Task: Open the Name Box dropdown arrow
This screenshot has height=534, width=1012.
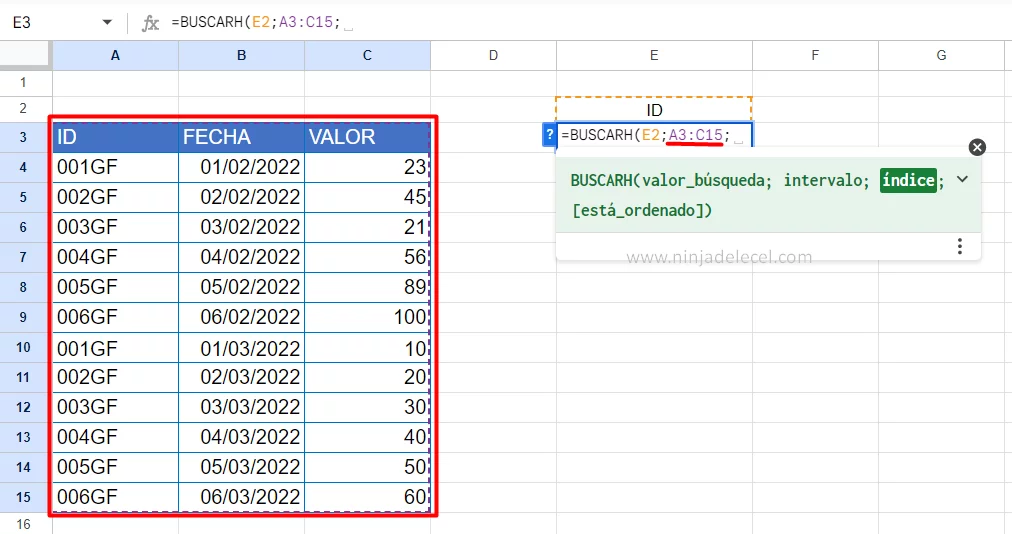Action: [107, 23]
